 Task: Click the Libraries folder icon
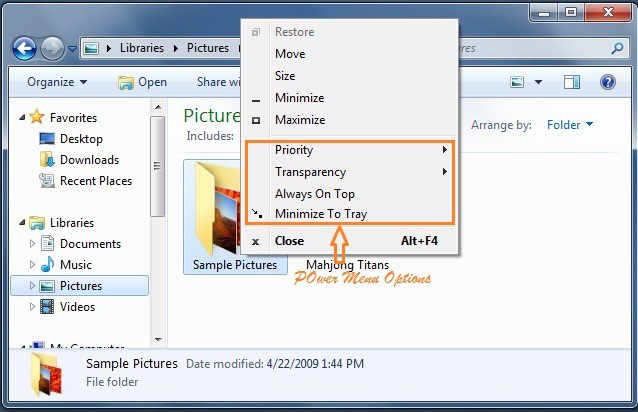pyautogui.click(x=37, y=222)
